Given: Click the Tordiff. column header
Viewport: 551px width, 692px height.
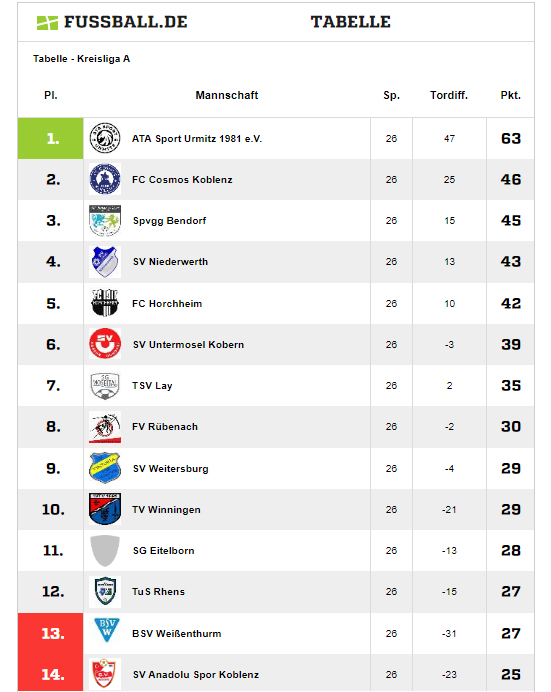Looking at the screenshot, I should tap(449, 95).
